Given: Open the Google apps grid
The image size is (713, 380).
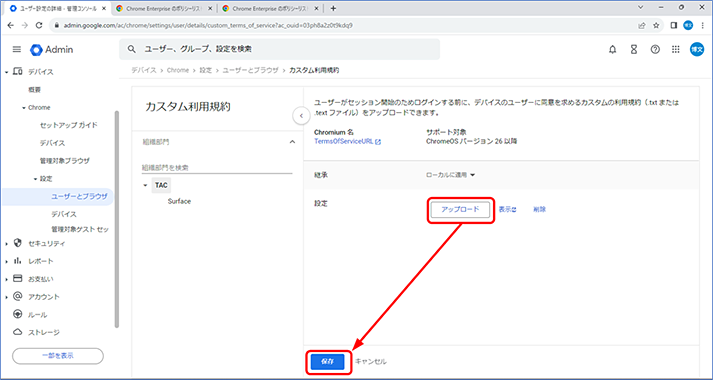Looking at the screenshot, I should [676, 50].
